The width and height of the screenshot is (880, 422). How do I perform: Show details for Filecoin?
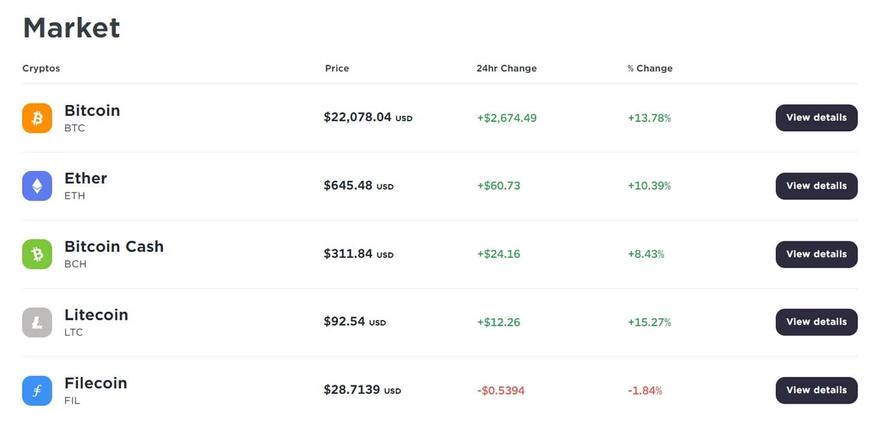click(816, 390)
